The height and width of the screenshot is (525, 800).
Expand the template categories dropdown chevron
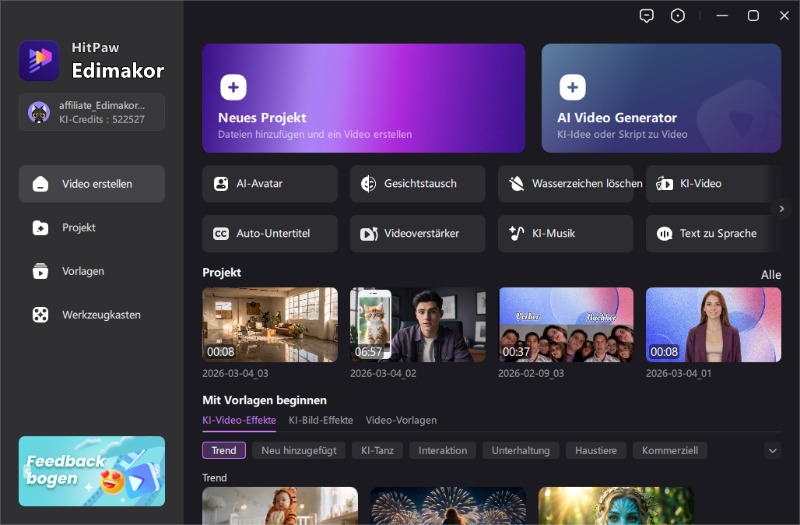pyautogui.click(x=772, y=451)
